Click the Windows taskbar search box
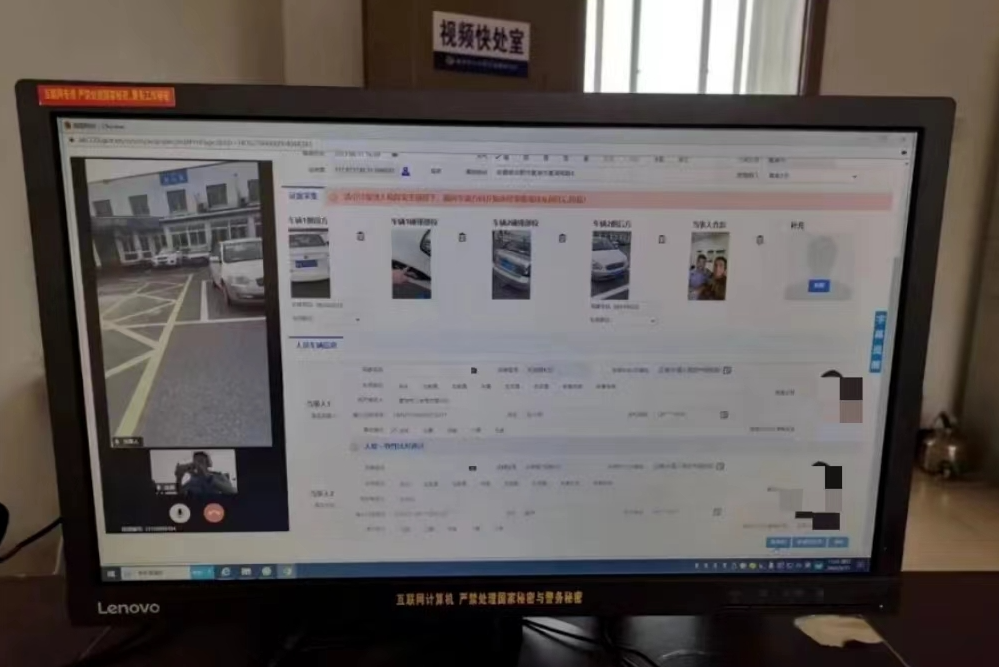Viewport: 999px width, 667px height. point(156,573)
